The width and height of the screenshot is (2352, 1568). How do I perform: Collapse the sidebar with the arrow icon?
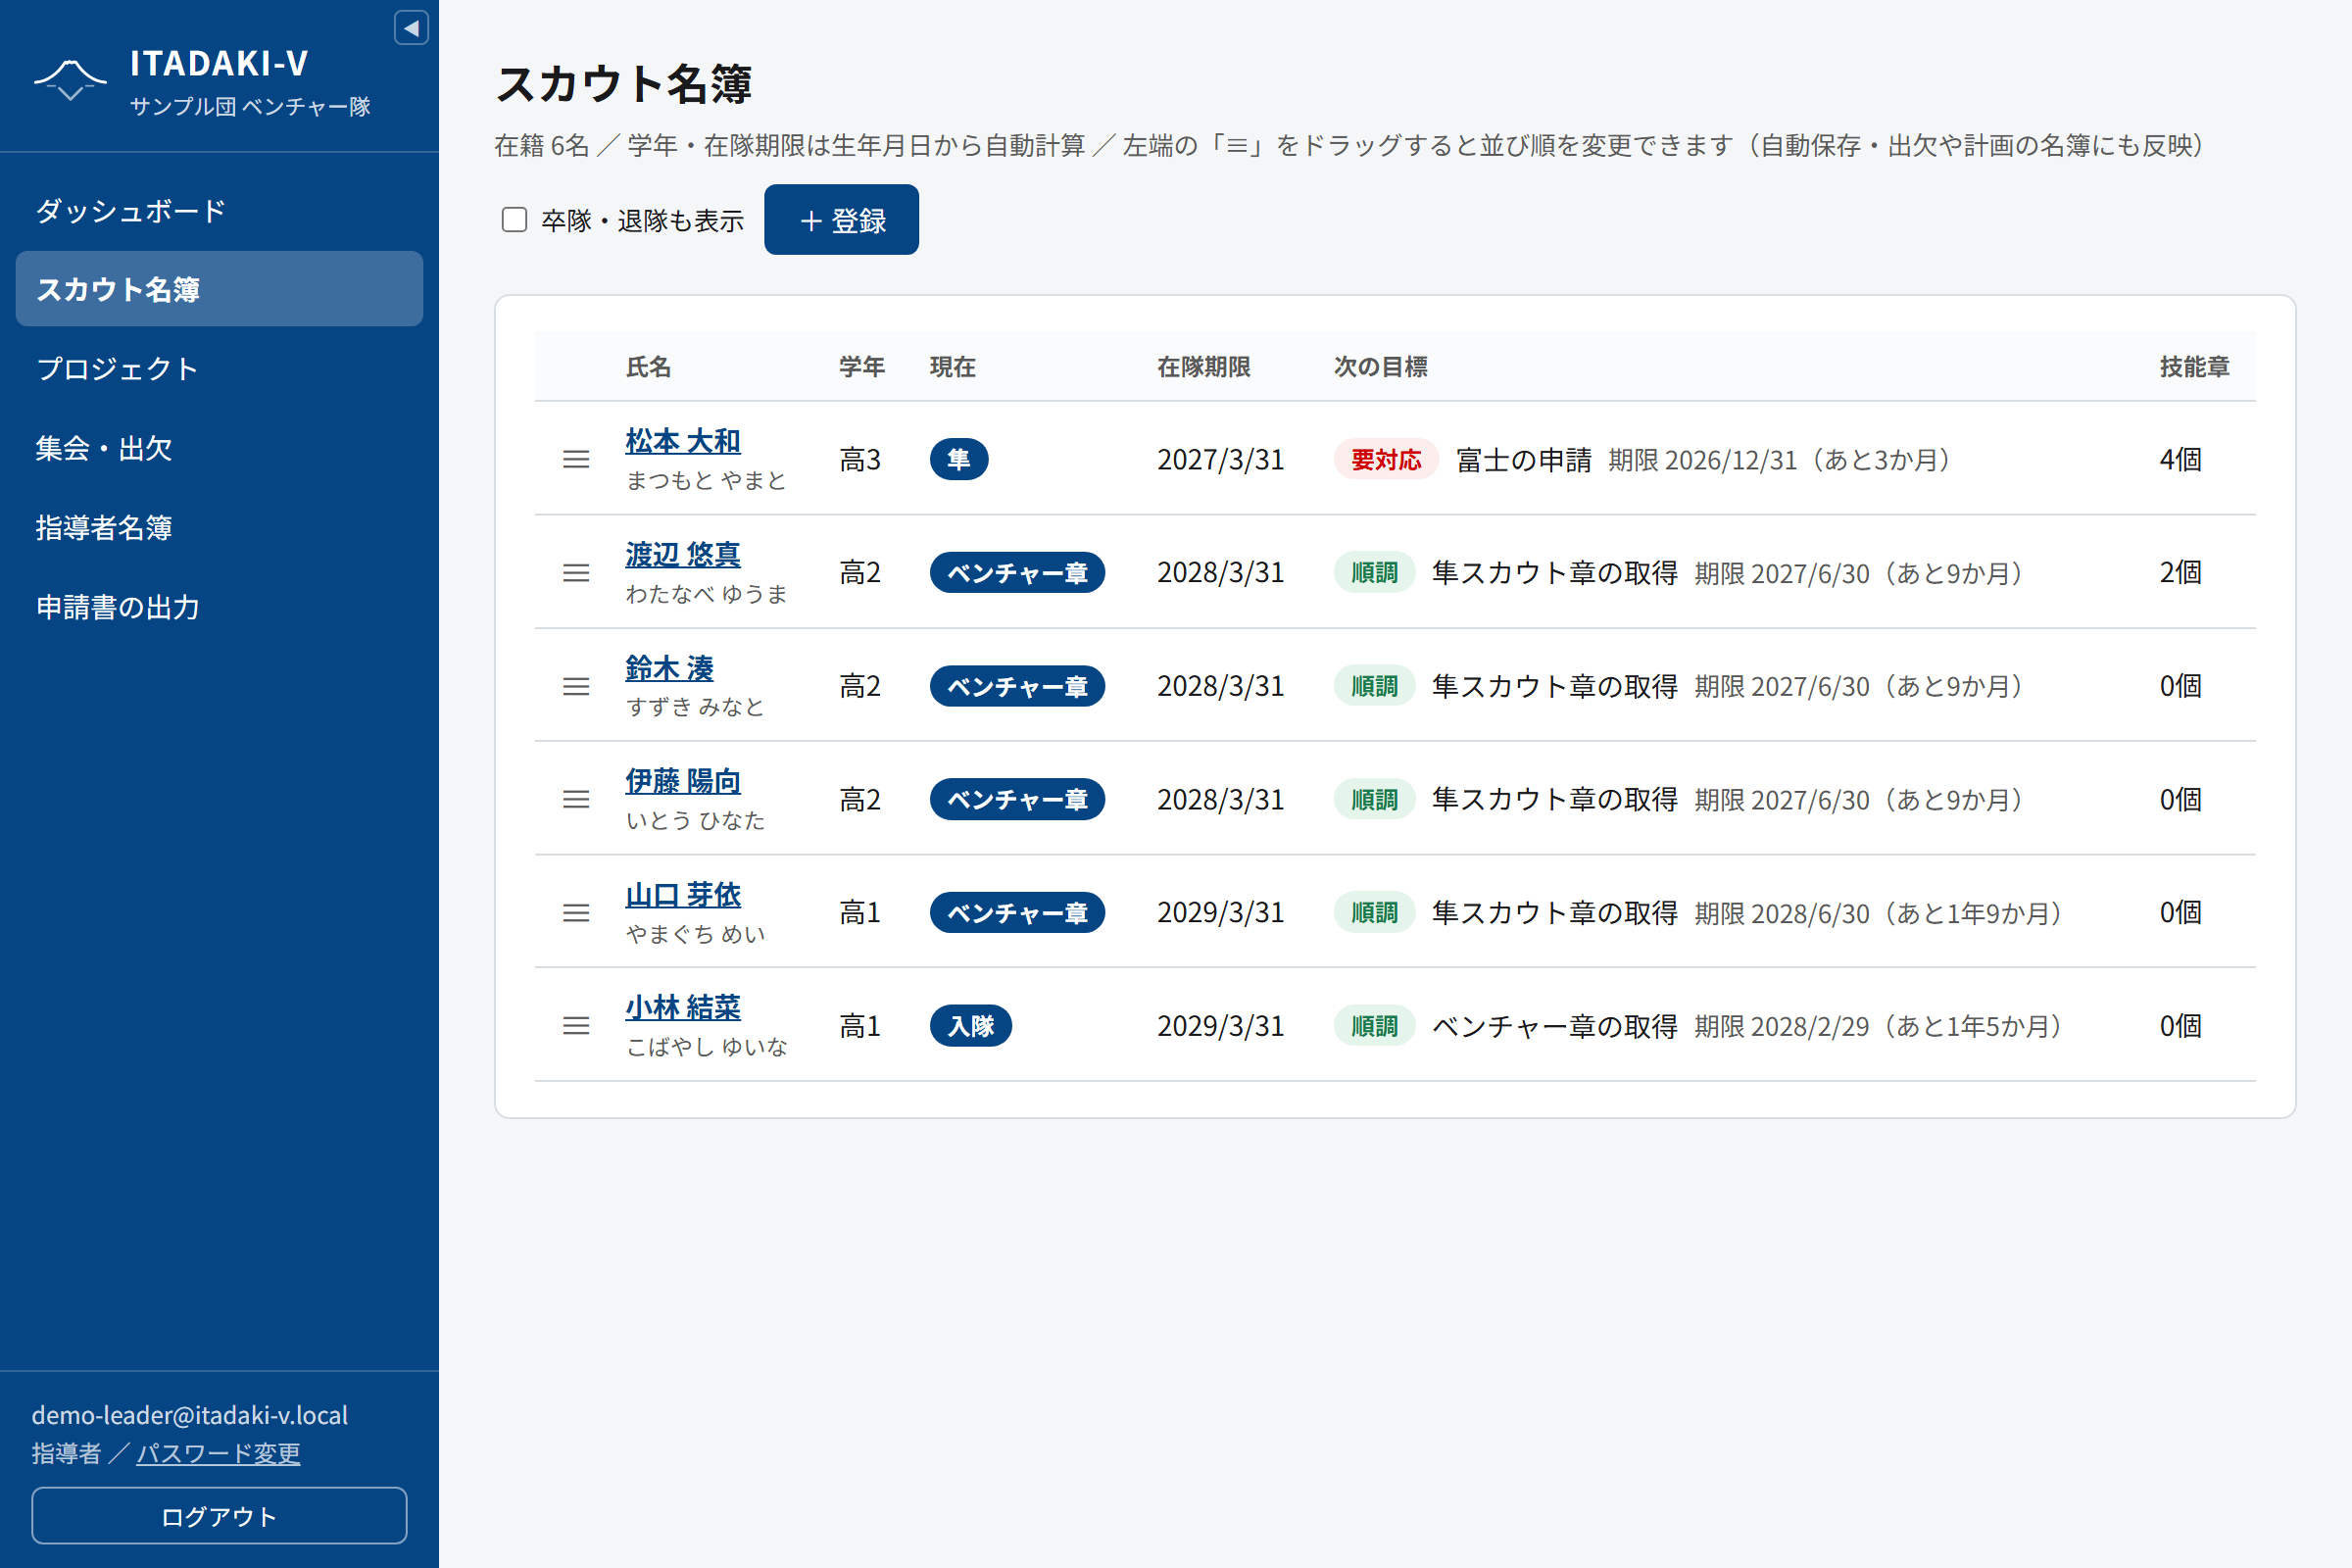[411, 28]
